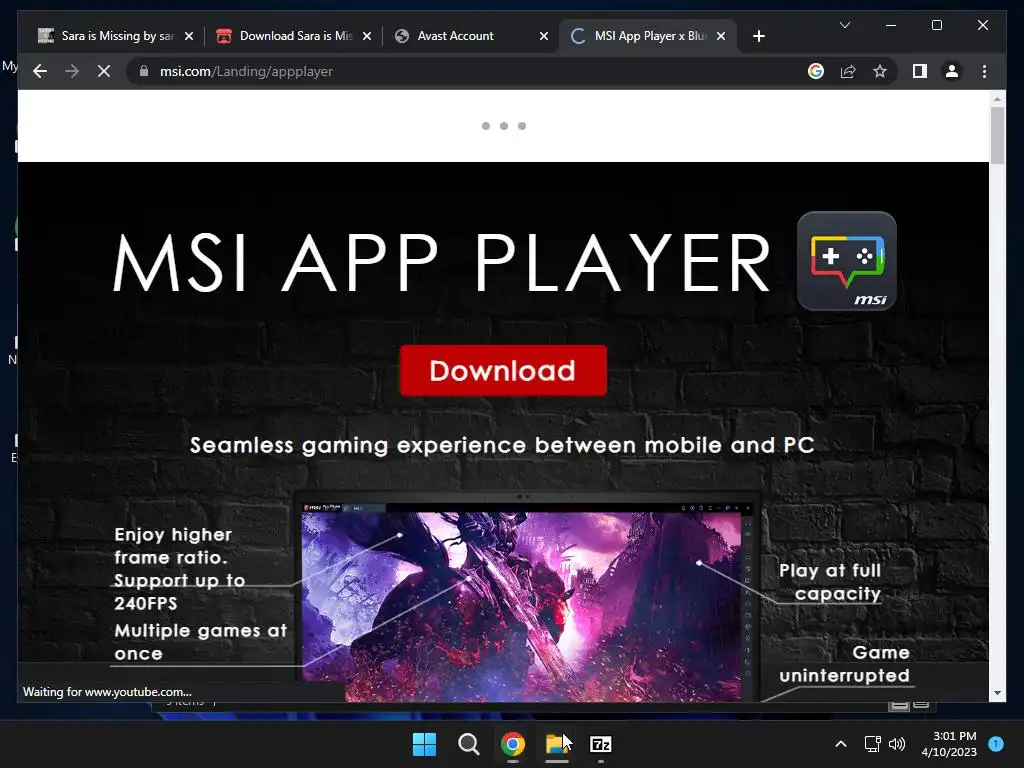Click scrollbar down arrow
1024x768 pixels.
[x=997, y=693]
